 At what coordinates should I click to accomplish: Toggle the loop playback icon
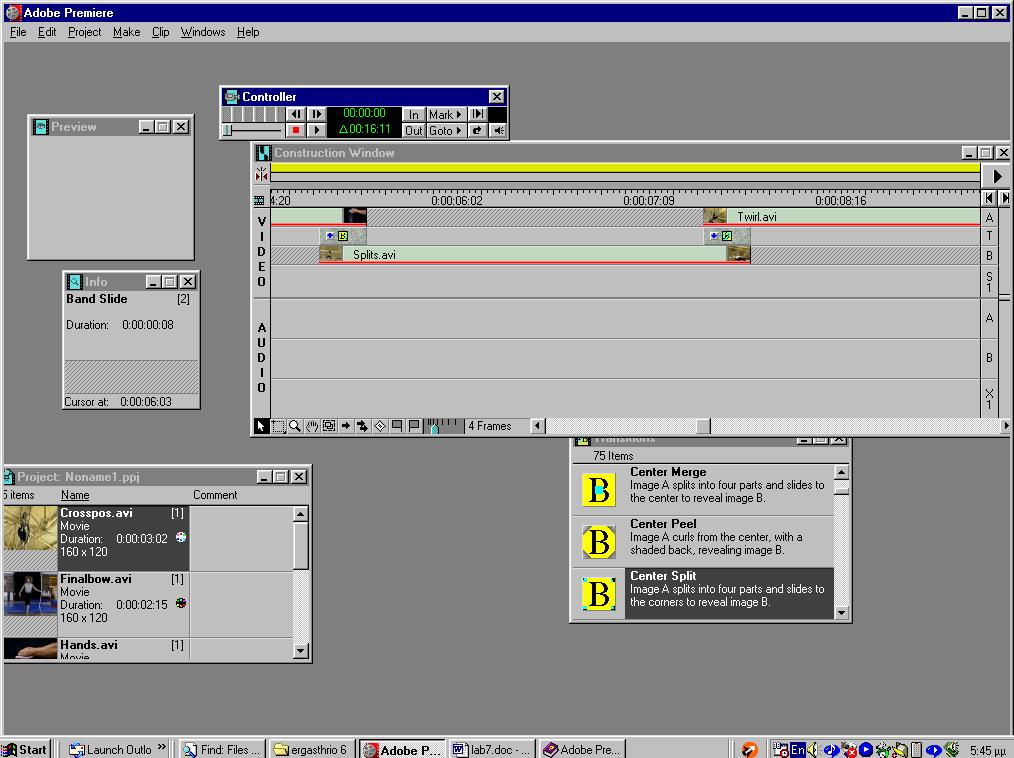point(477,130)
